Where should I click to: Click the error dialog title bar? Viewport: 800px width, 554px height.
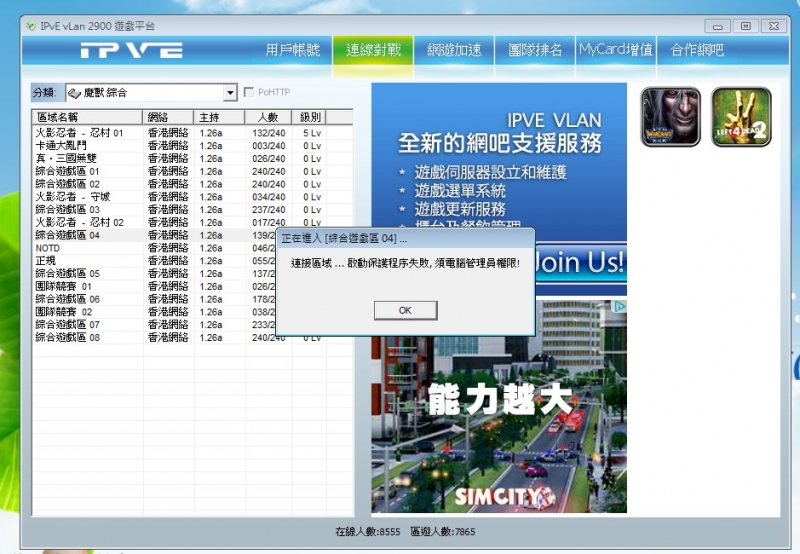point(406,238)
